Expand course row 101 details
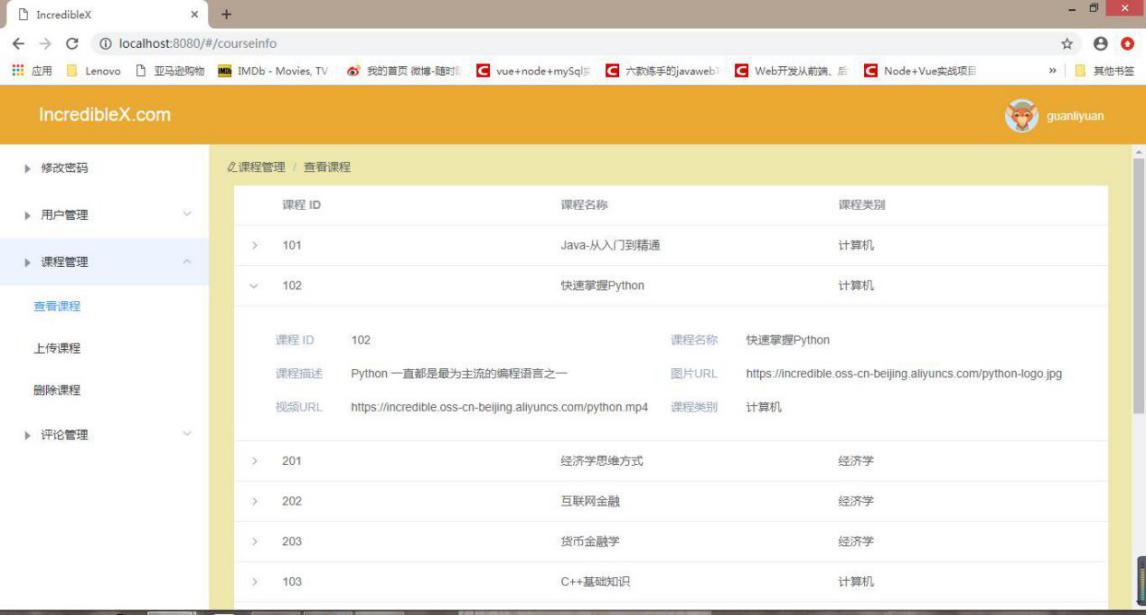Image resolution: width=1146 pixels, height=615 pixels. click(255, 246)
